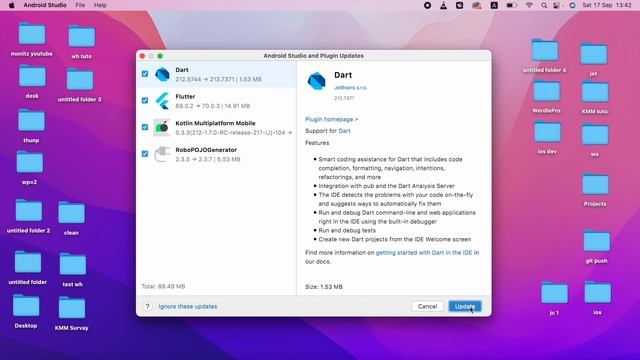Viewport: 640px width, 360px height.
Task: Click the Spotlight search icon in menu bar
Action: [x=544, y=5]
